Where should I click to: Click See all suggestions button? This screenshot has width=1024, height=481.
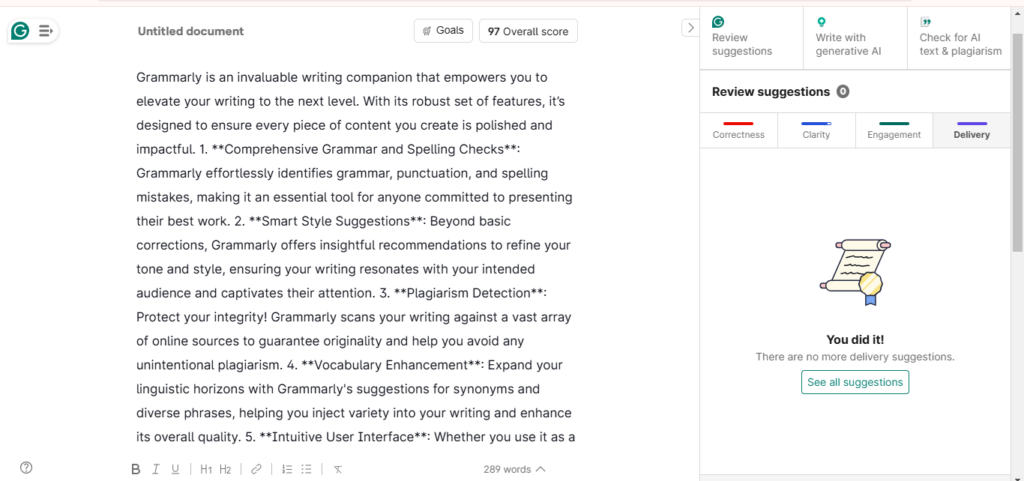click(855, 382)
